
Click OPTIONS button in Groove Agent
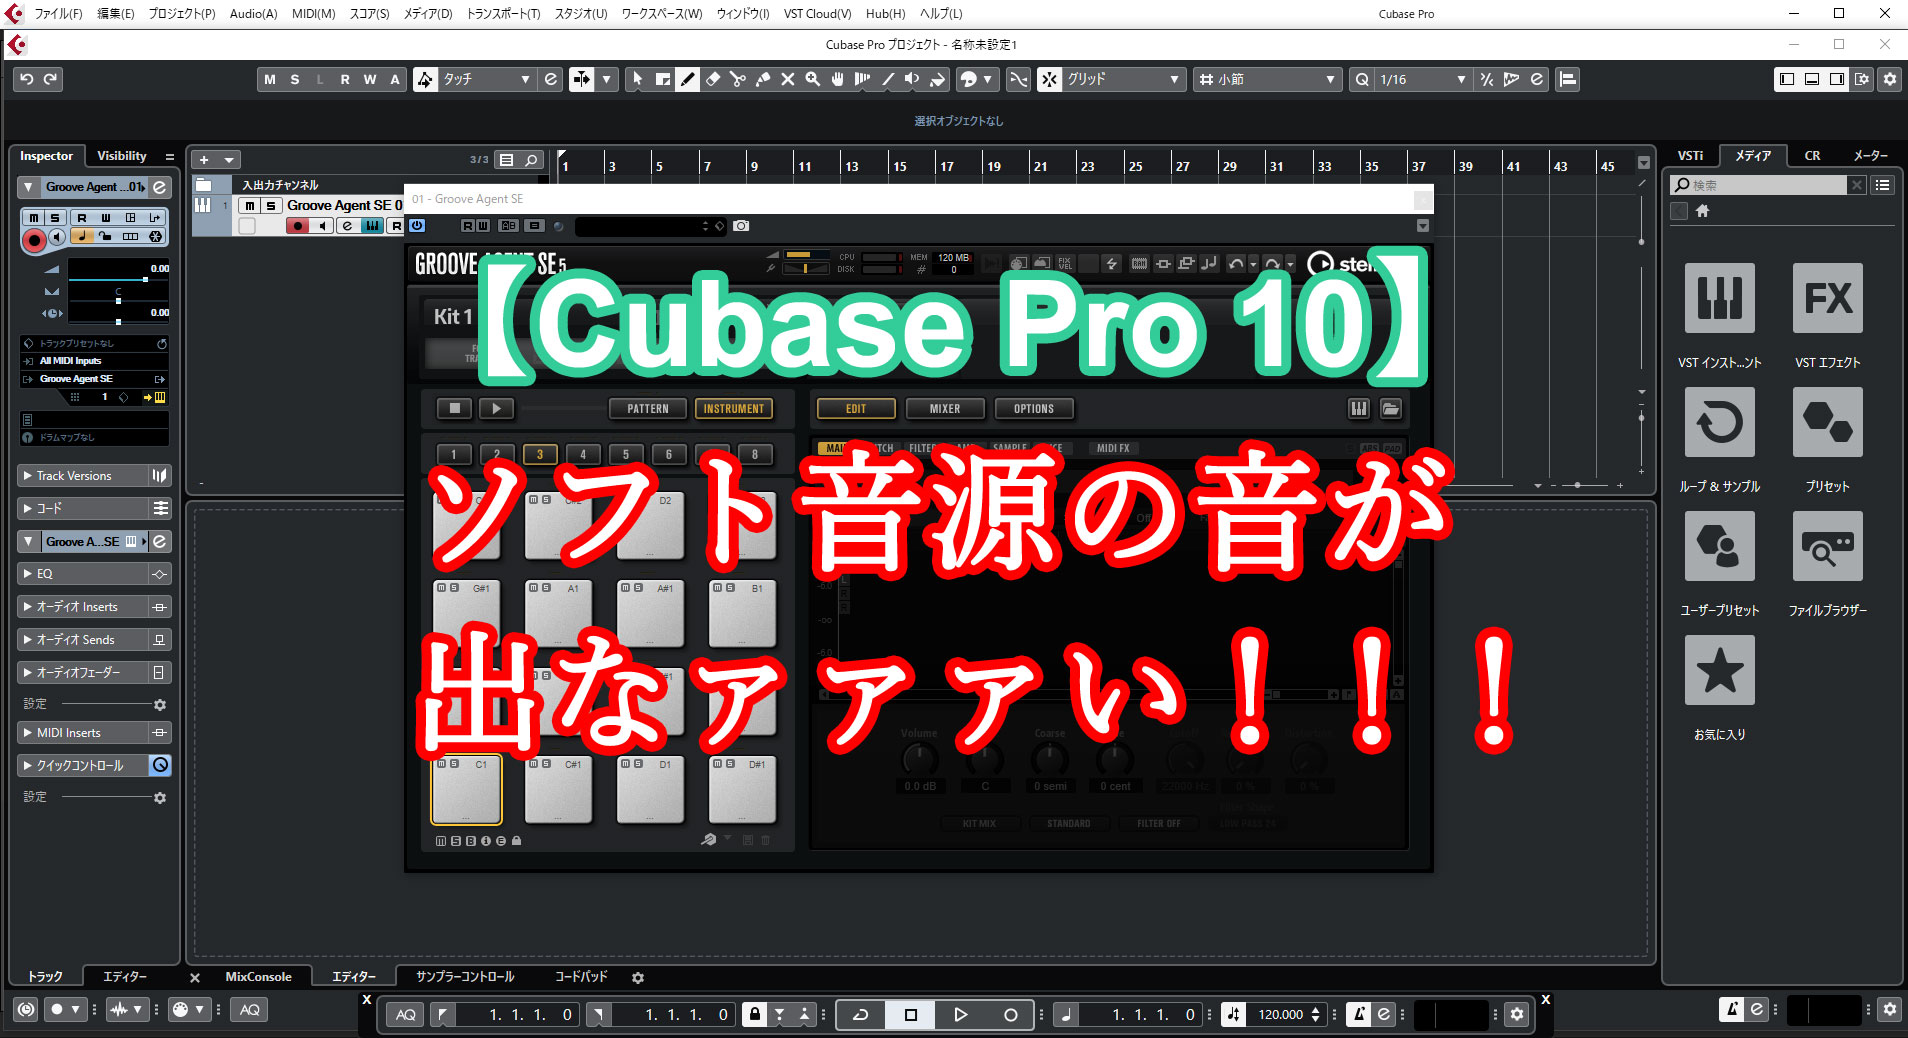click(x=1034, y=409)
